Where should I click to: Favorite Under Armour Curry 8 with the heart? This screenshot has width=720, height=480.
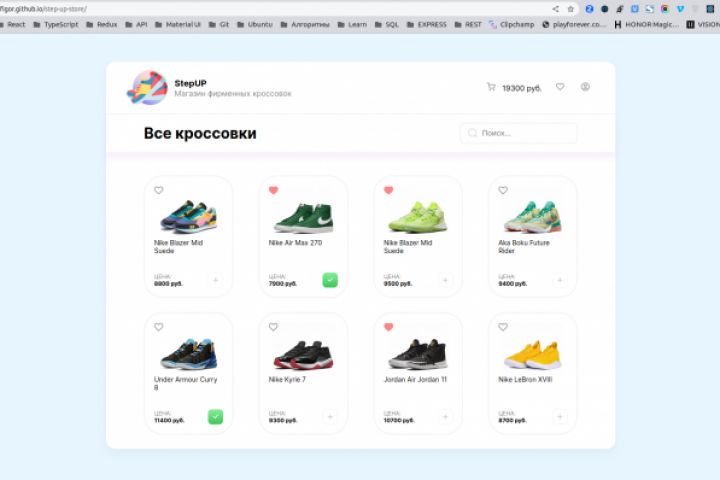158,327
